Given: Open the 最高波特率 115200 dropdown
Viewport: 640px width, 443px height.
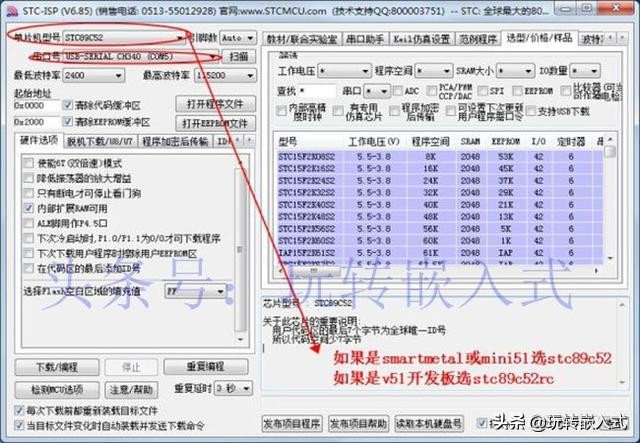Looking at the screenshot, I should coord(226,76).
